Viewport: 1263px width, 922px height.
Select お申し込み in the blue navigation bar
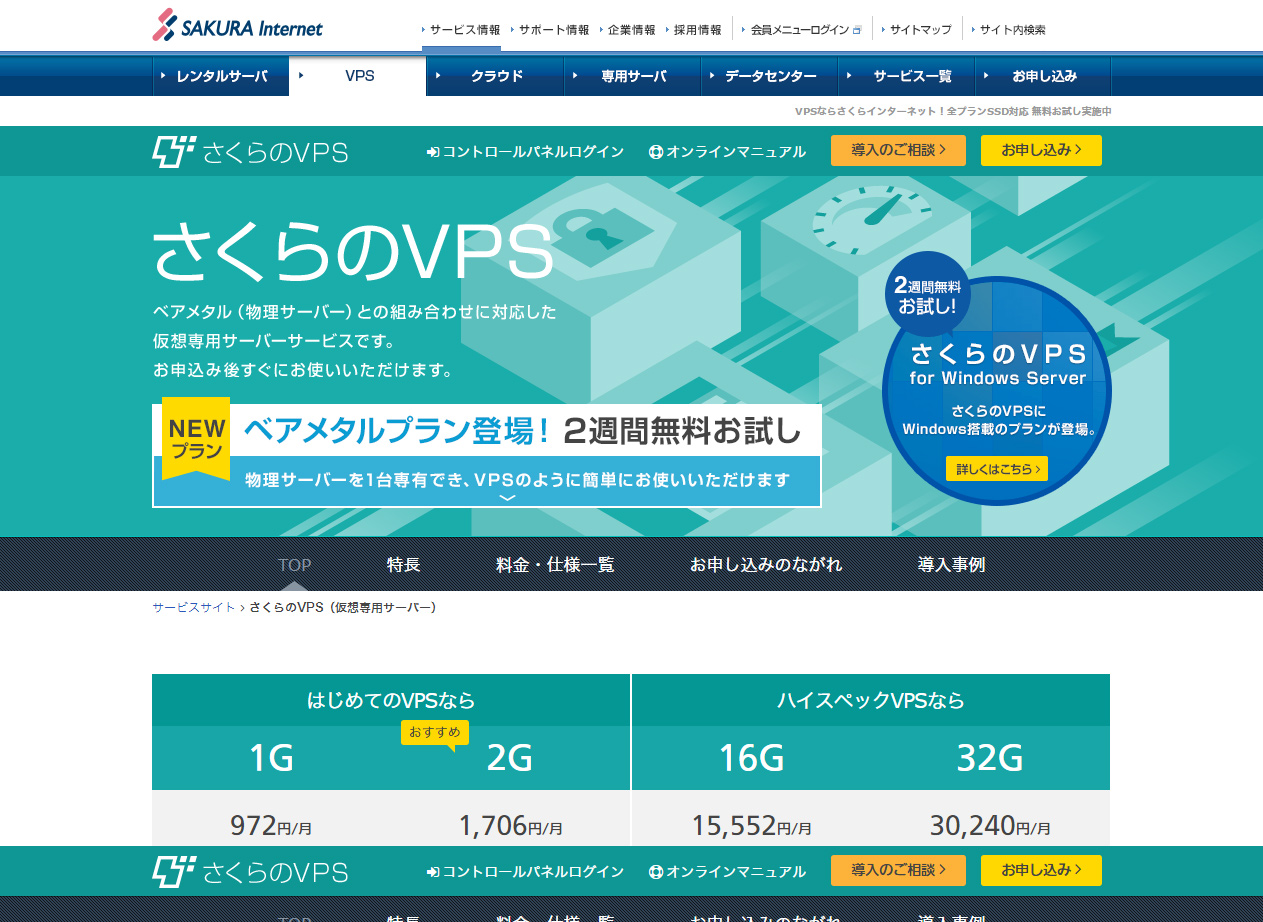point(1043,76)
